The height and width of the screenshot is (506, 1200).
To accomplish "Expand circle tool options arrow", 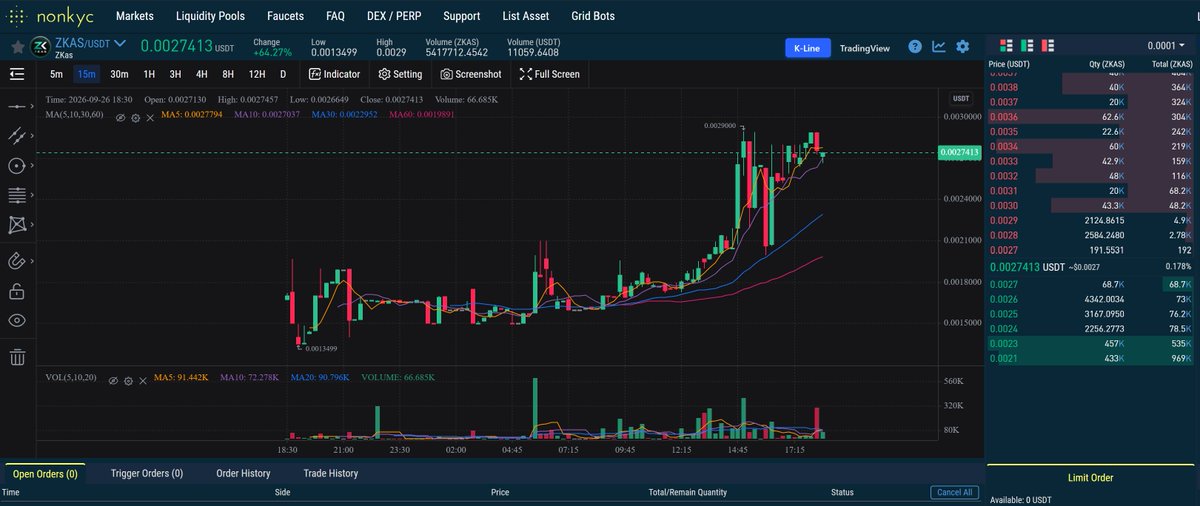I will click(34, 166).
